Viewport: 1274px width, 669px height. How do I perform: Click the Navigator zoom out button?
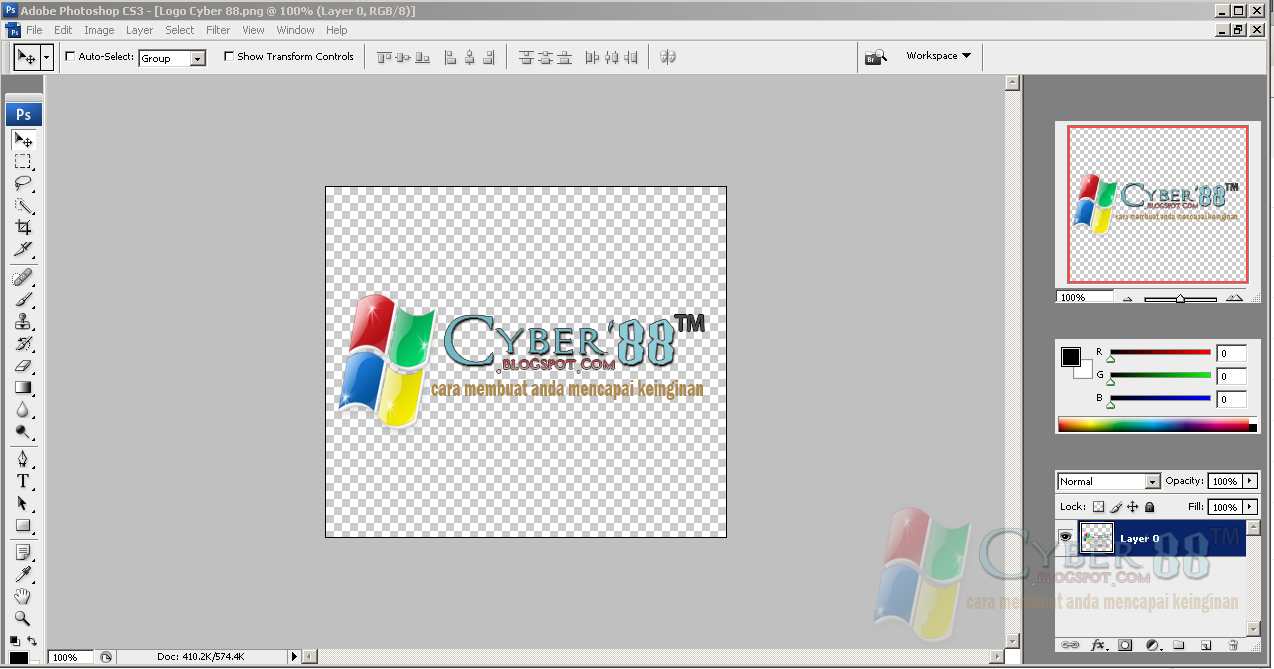tap(1128, 298)
